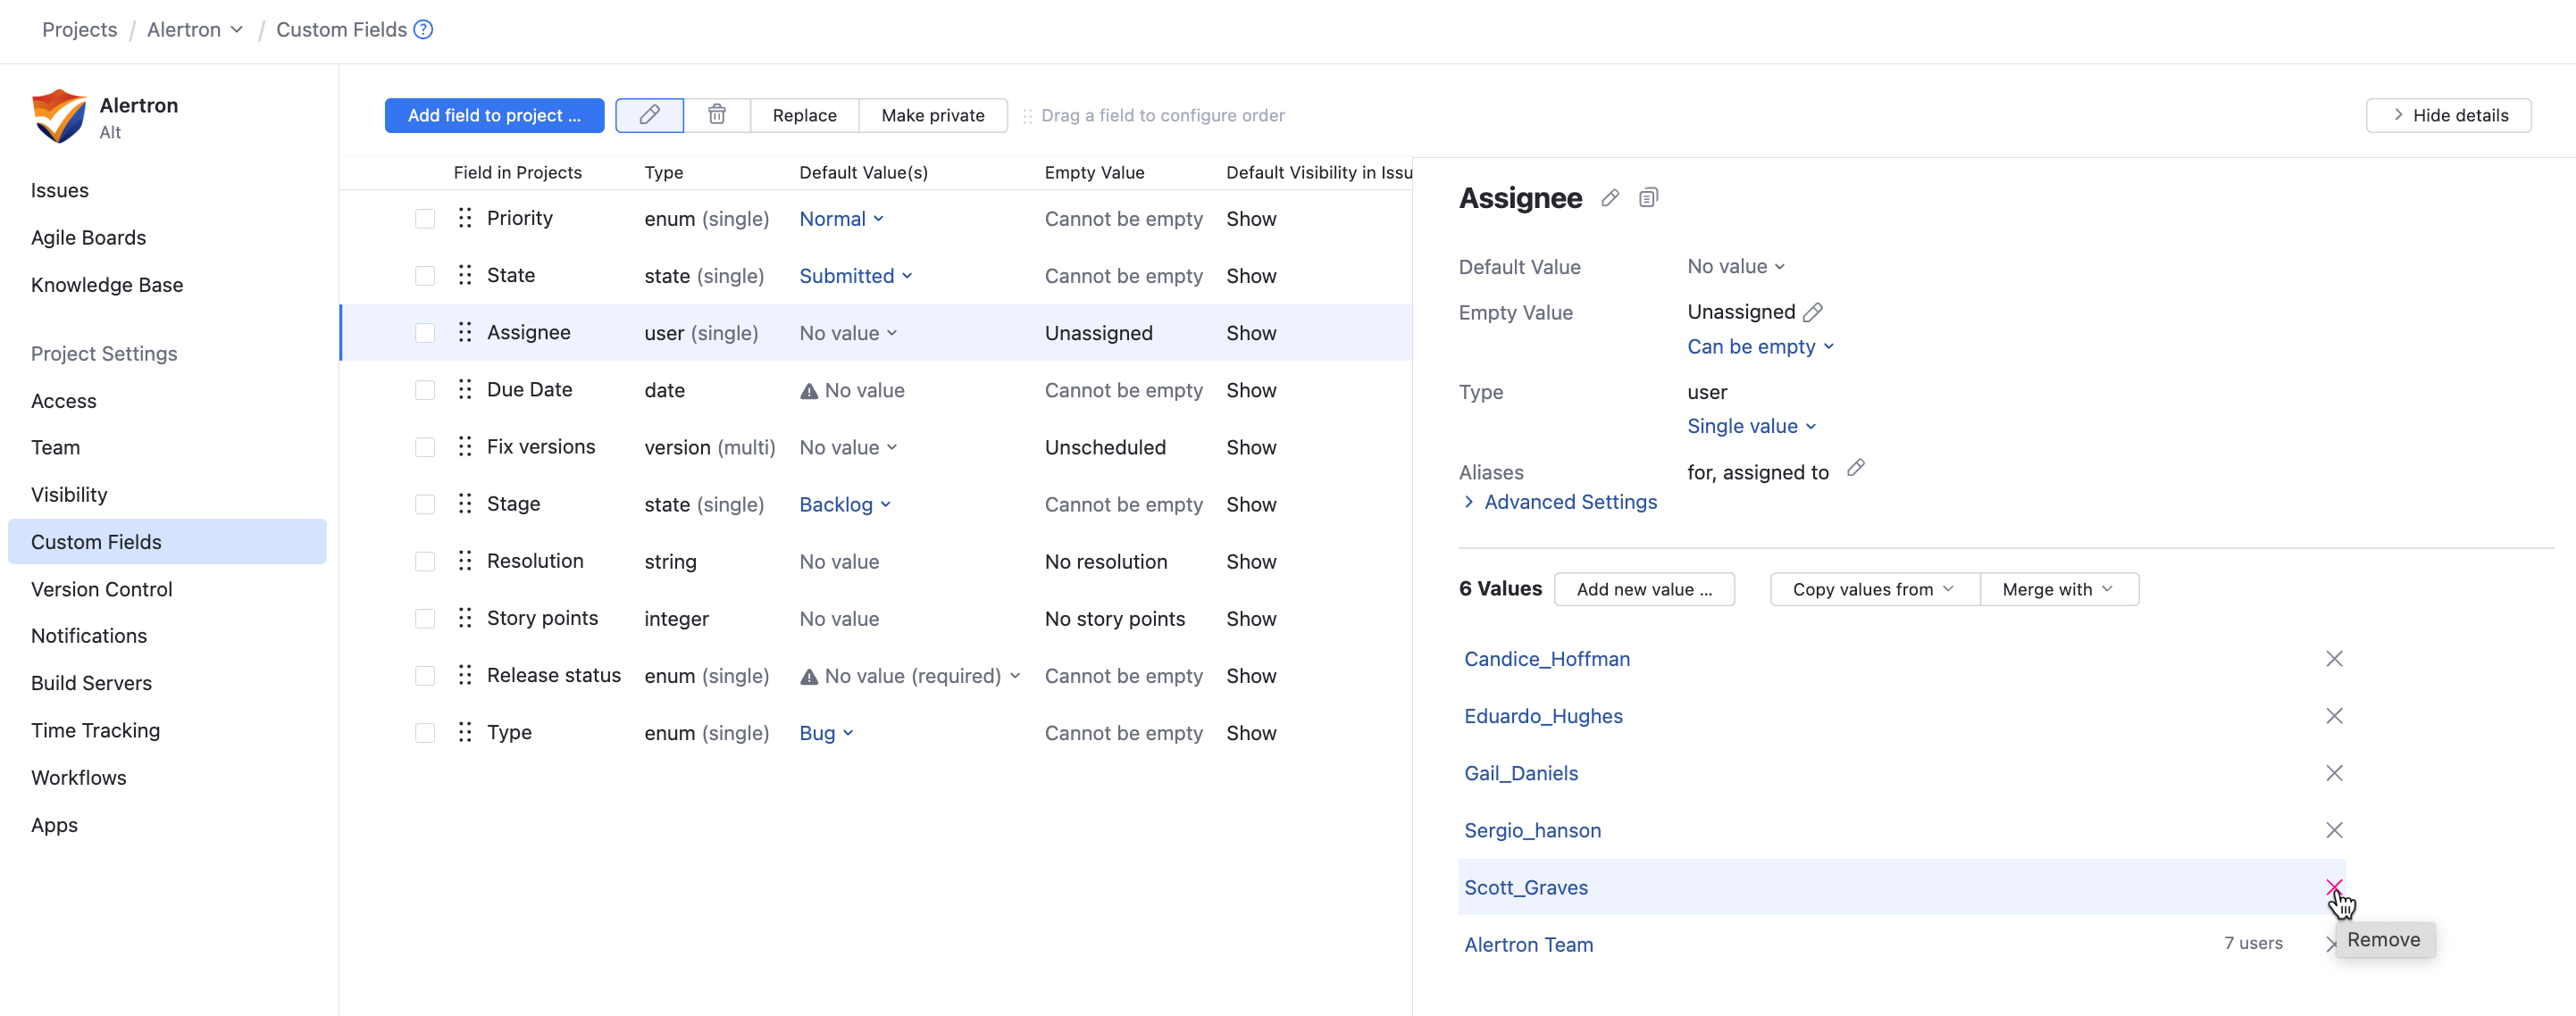Click the pencil icon next to Assignee title
The image size is (2576, 1016).
click(1609, 198)
